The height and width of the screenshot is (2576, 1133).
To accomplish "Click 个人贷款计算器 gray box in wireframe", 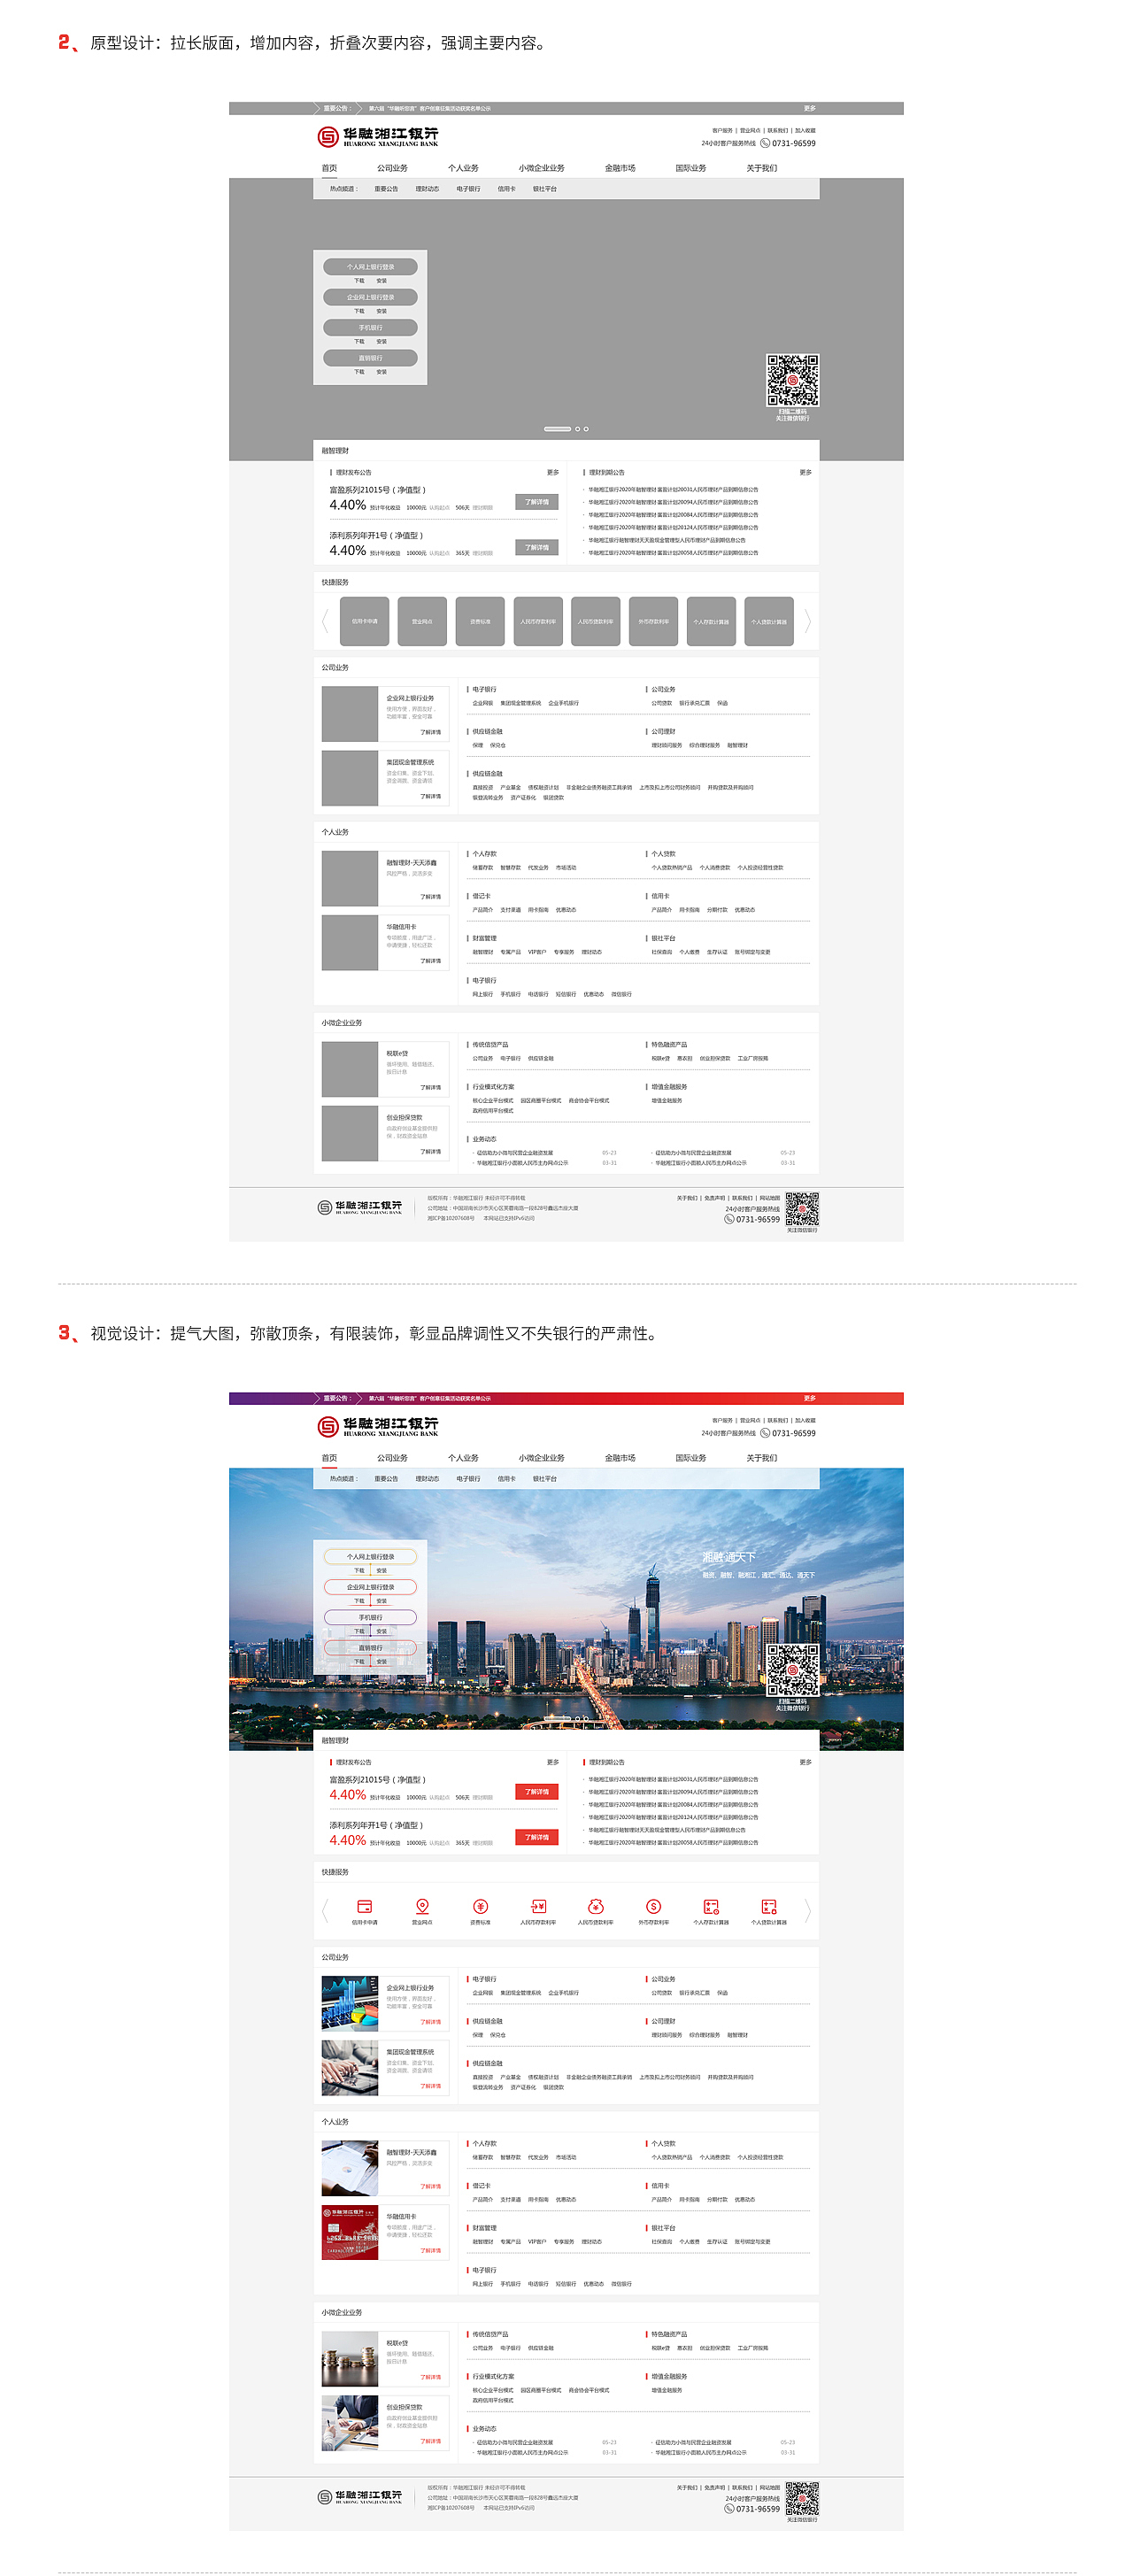I will [x=769, y=621].
